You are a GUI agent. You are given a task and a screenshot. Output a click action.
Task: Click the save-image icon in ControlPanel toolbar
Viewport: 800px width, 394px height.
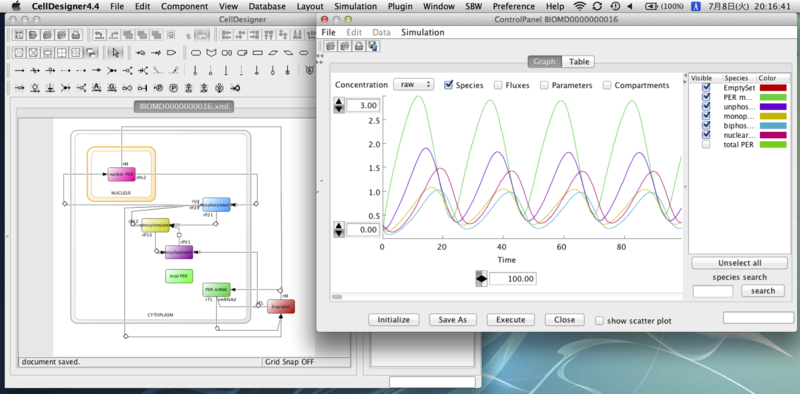coord(372,46)
